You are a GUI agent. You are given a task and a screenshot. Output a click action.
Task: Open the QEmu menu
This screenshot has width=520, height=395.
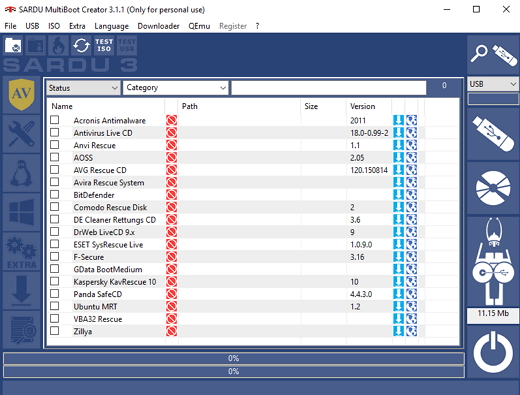click(x=199, y=26)
